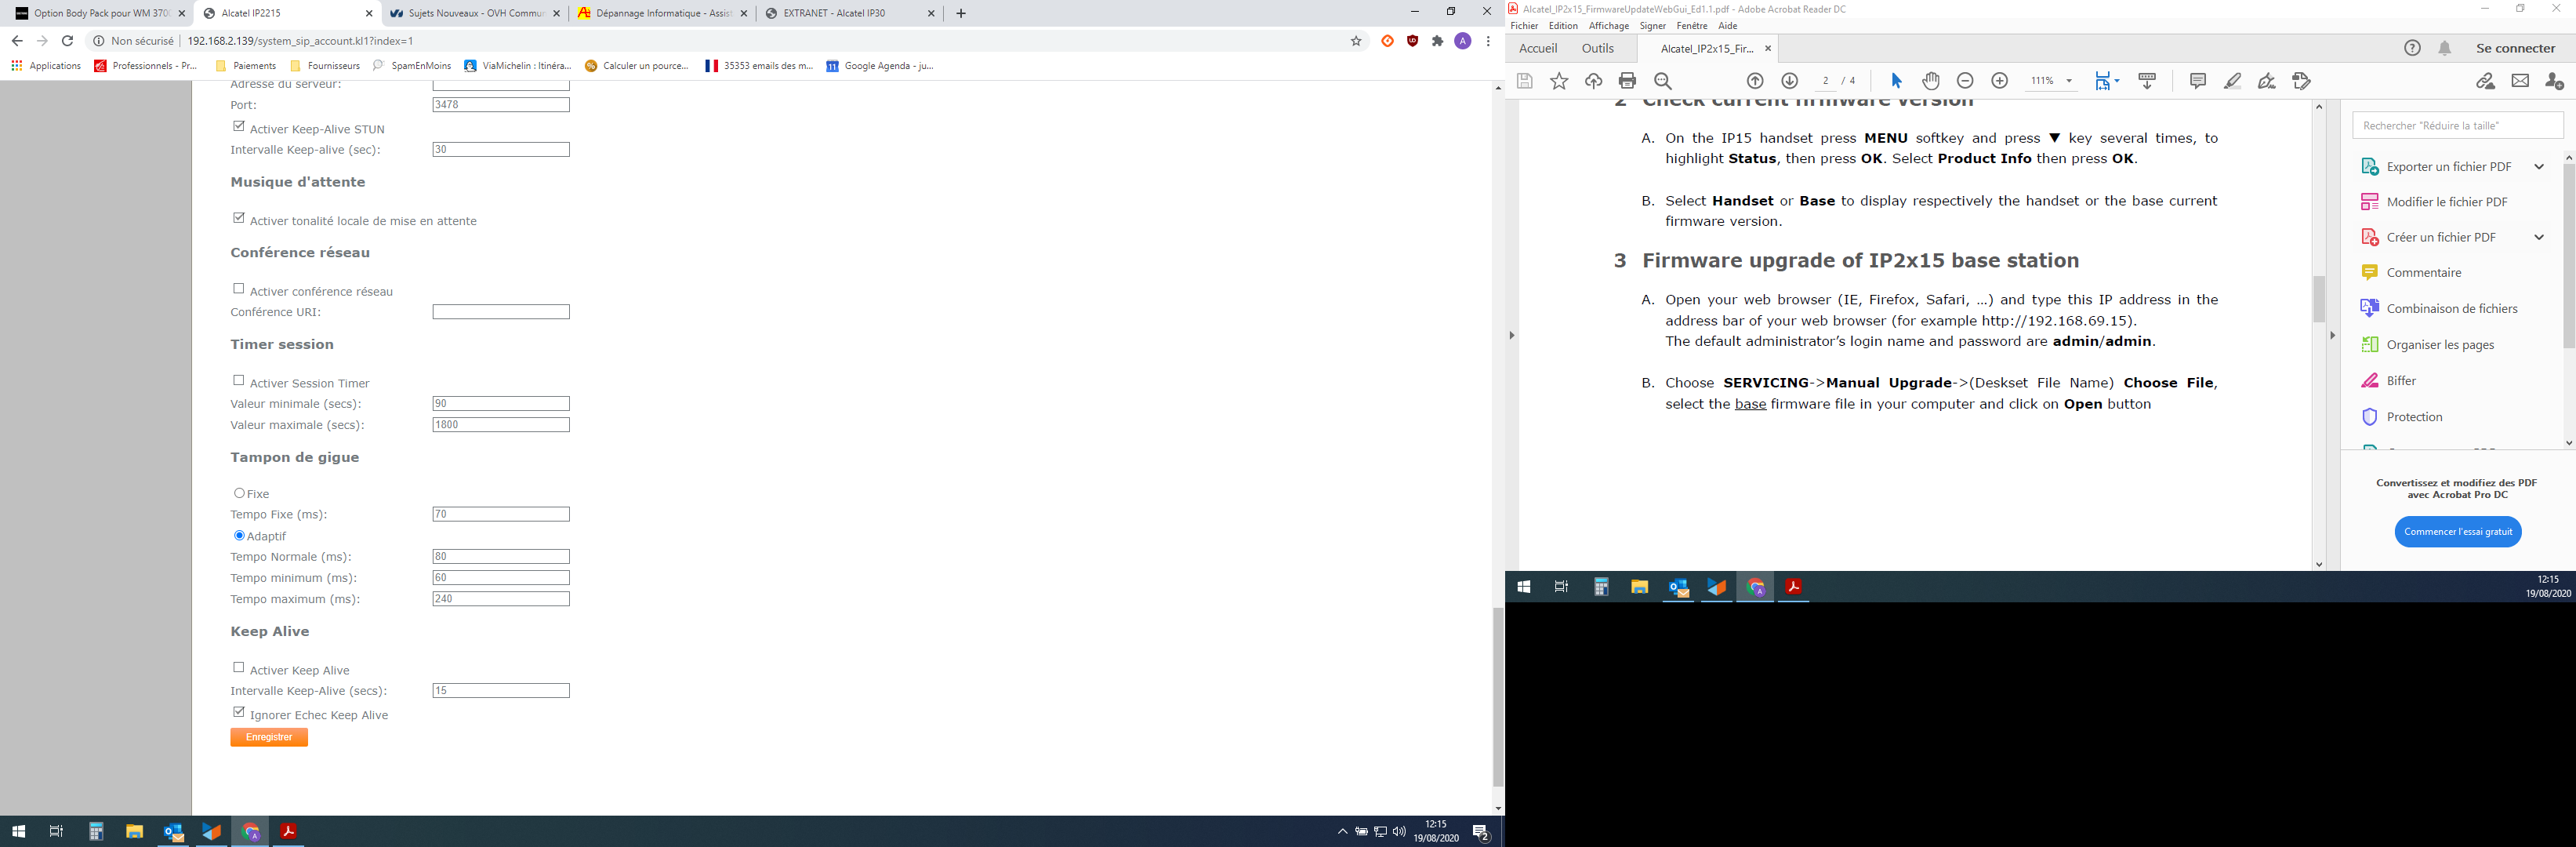This screenshot has height=847, width=2576.
Task: Expand Exporter un fichier PDF options
Action: click(2538, 167)
